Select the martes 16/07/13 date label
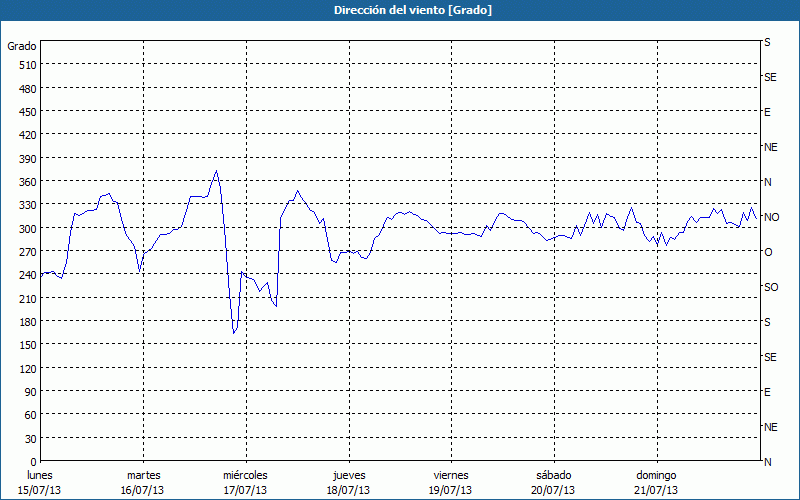Viewport: 800px width, 500px height. point(143,482)
